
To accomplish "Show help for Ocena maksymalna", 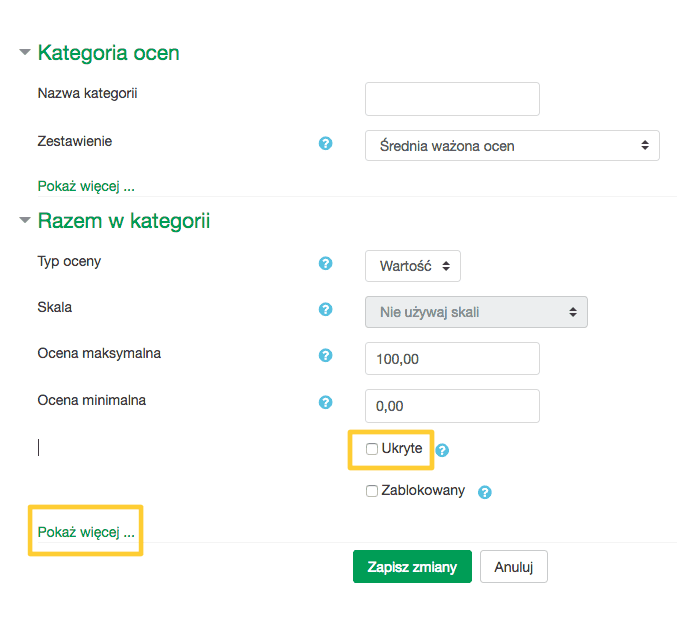I will coord(325,355).
